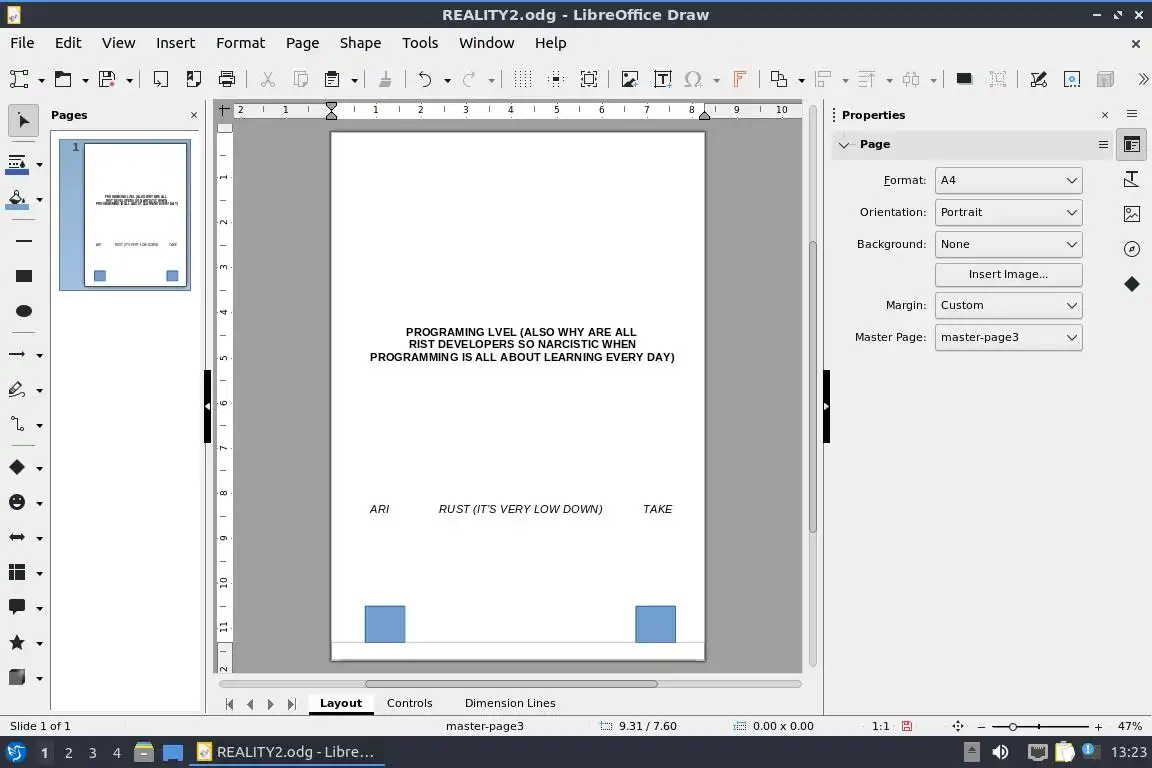The height and width of the screenshot is (768, 1152).
Task: Switch to the Dimension Lines layer tab
Action: pos(510,703)
